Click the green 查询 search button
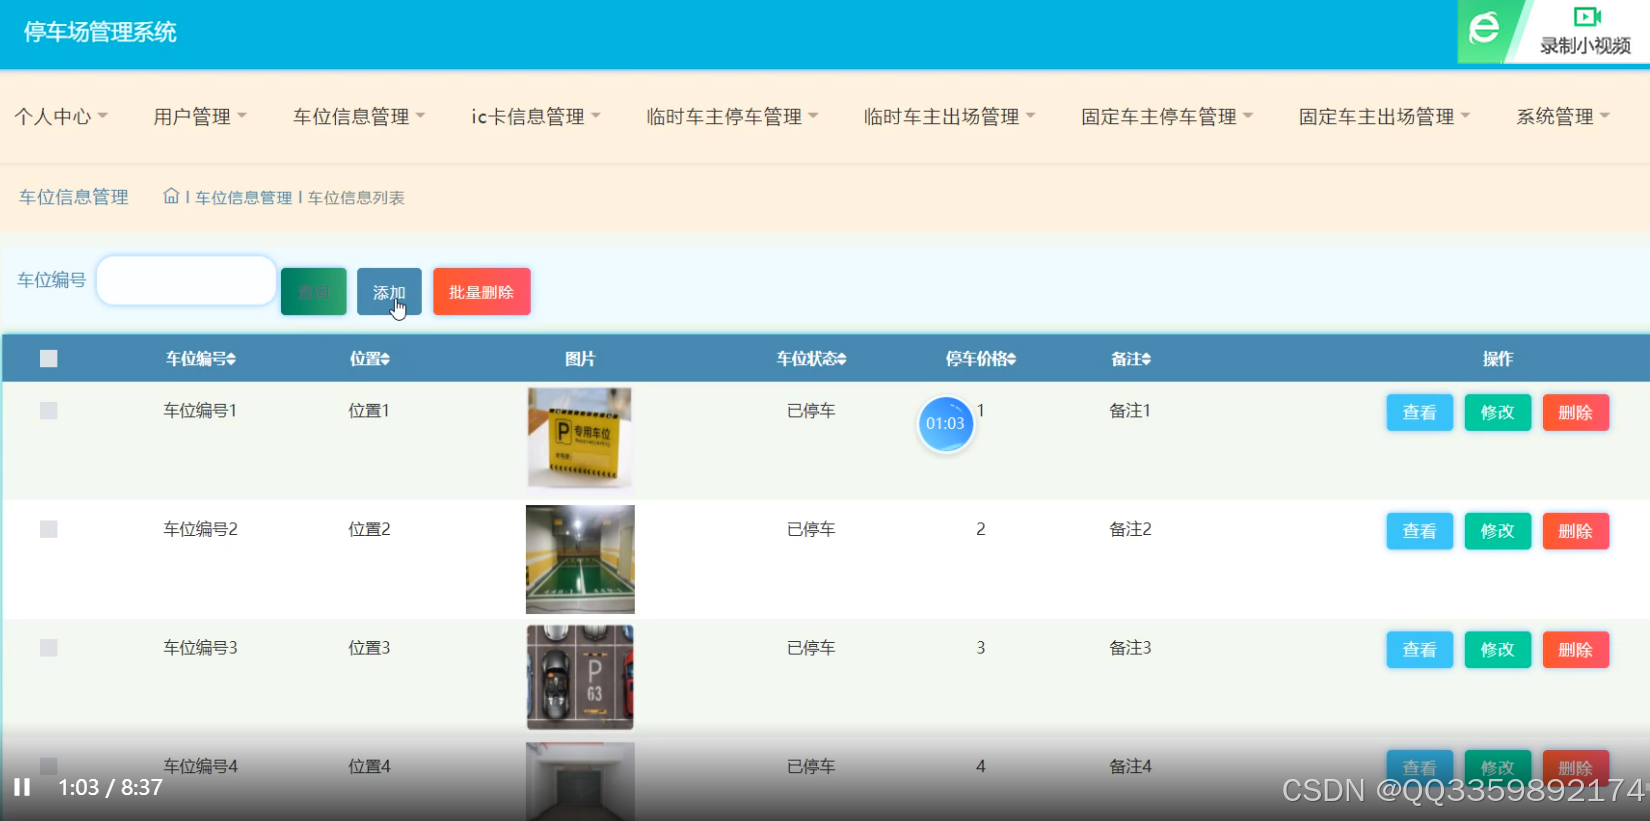The height and width of the screenshot is (821, 1650). tap(314, 292)
